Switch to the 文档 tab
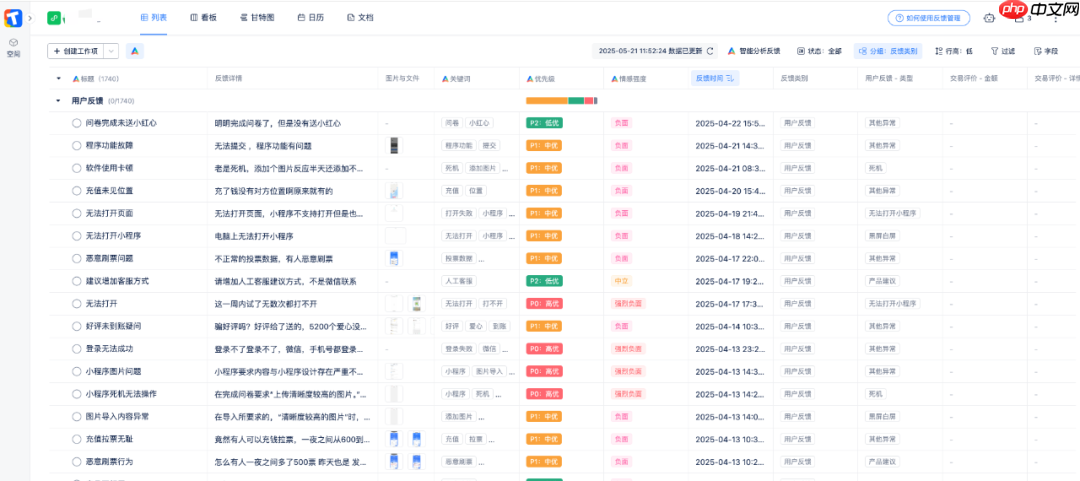The height and width of the screenshot is (481, 1080). coord(361,19)
